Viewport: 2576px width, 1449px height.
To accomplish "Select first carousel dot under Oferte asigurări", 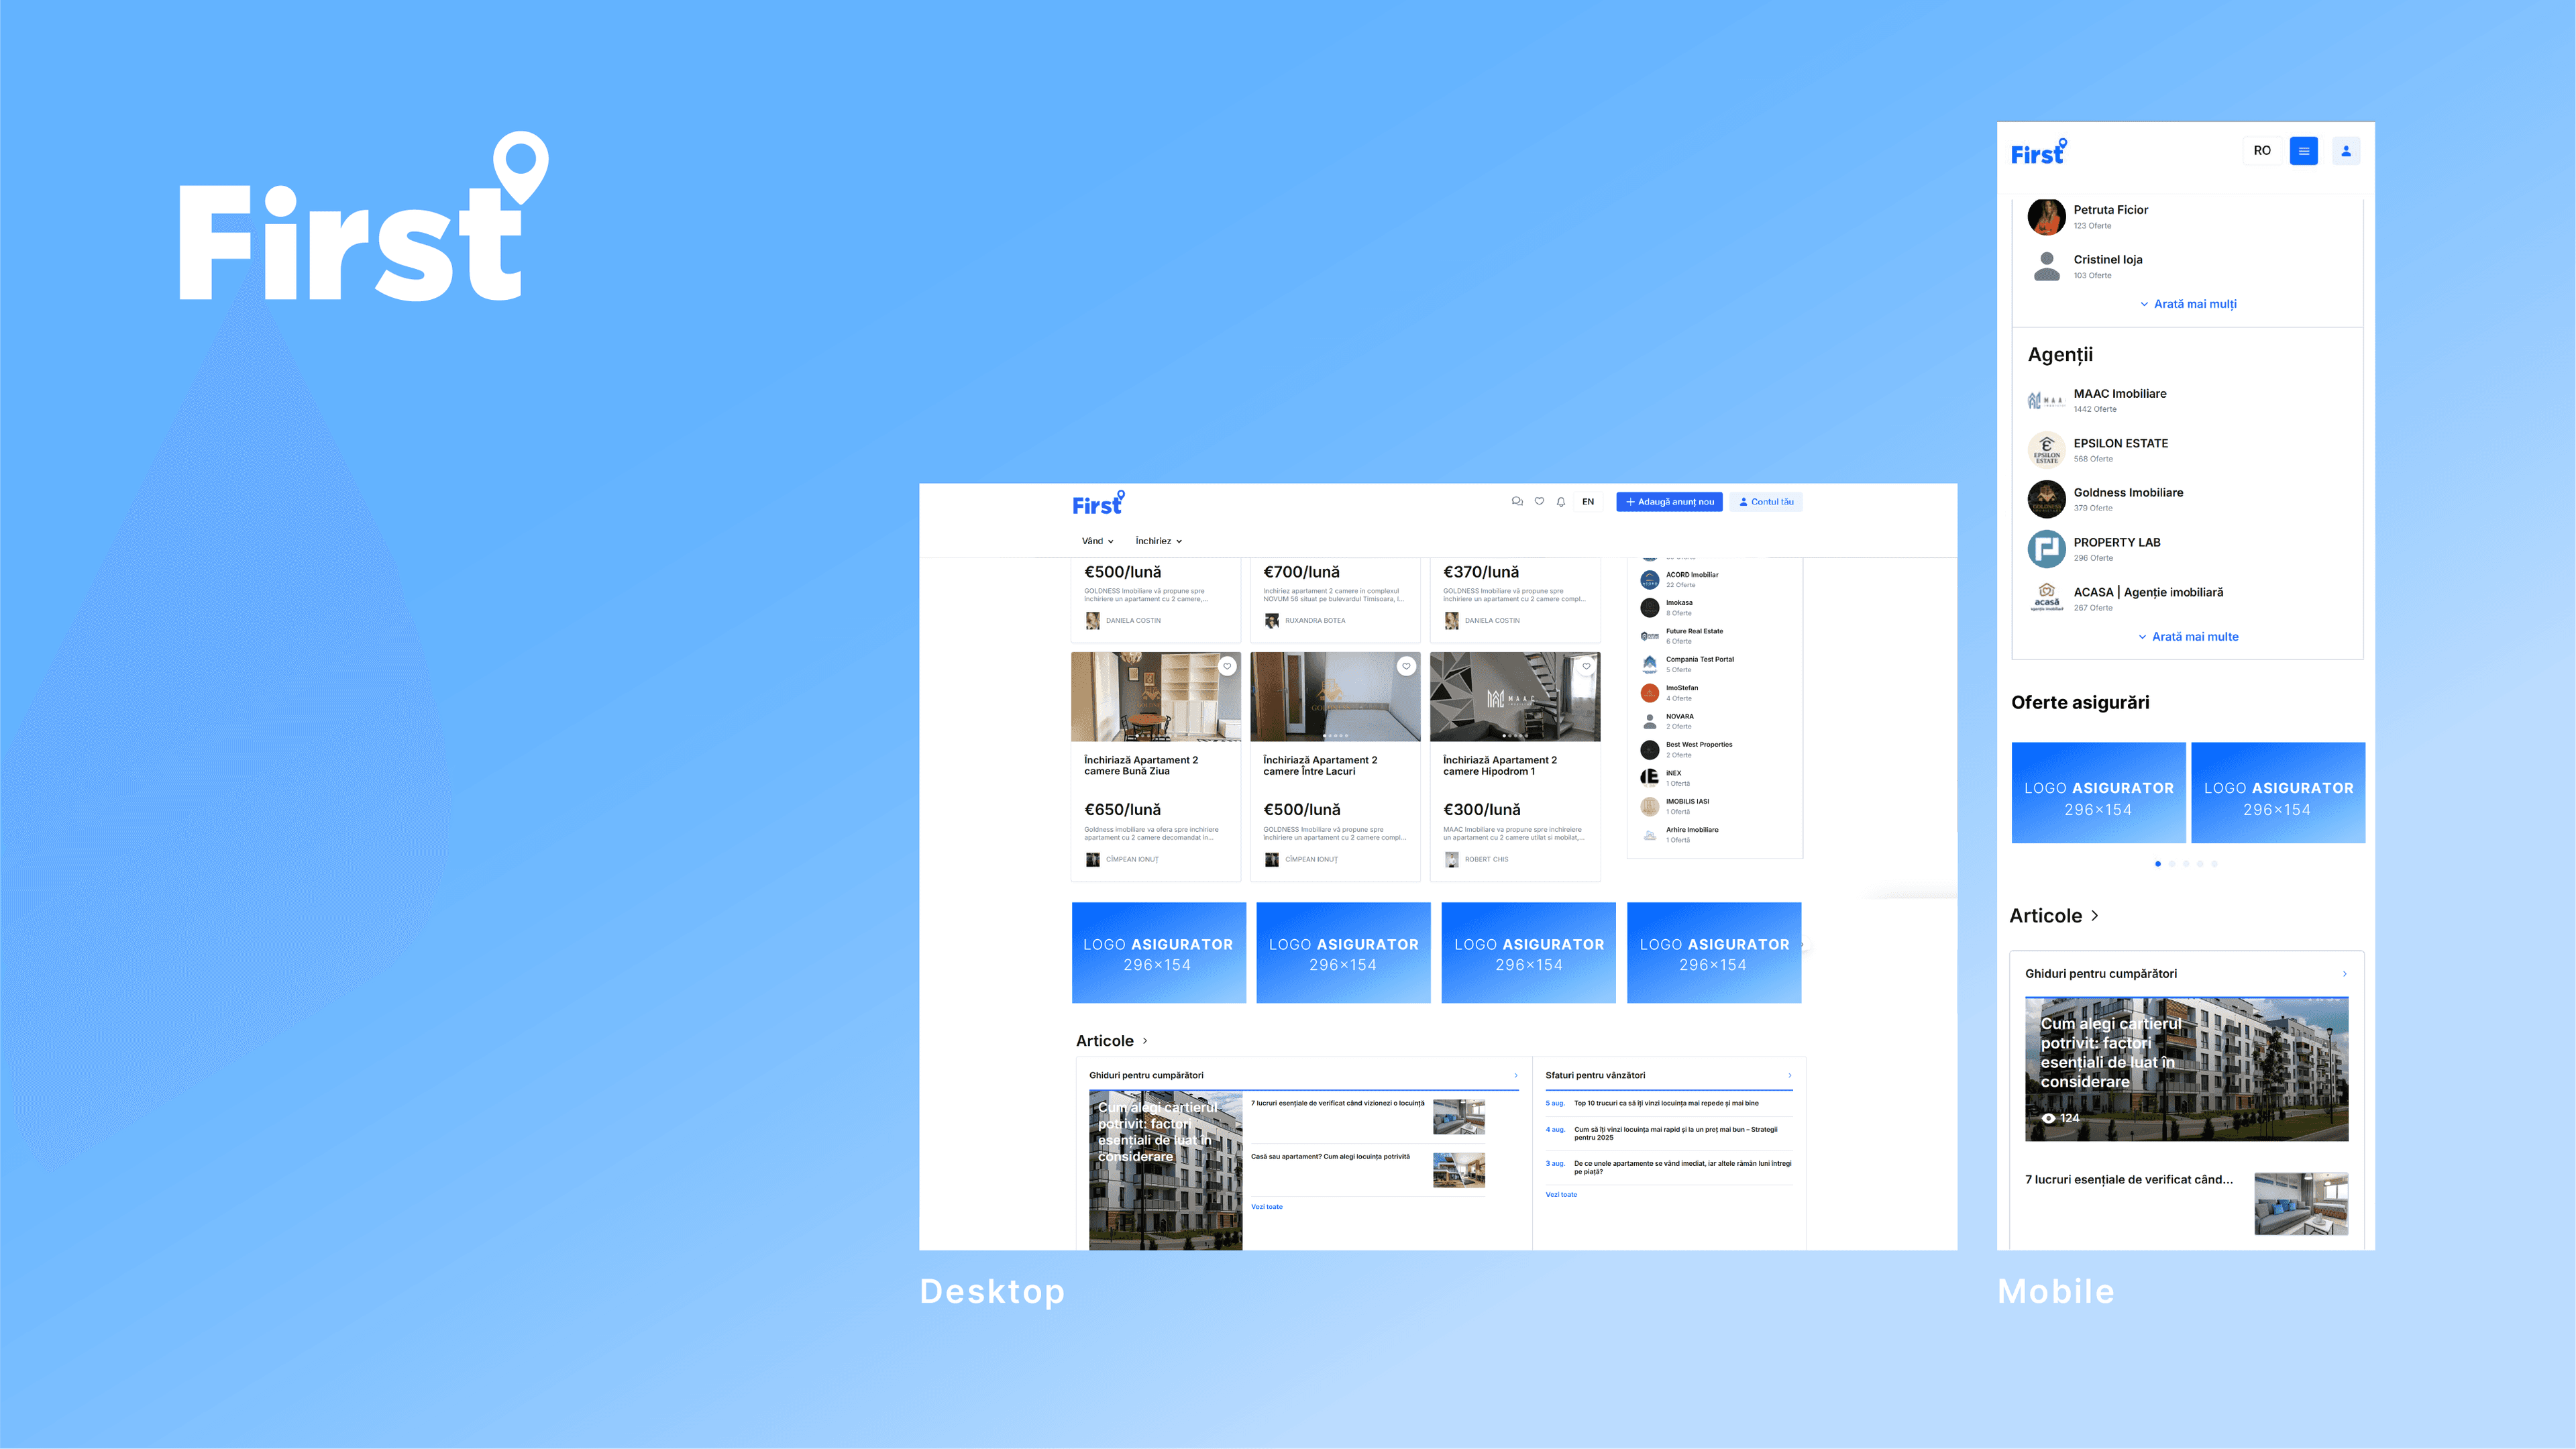I will pos(2158,864).
